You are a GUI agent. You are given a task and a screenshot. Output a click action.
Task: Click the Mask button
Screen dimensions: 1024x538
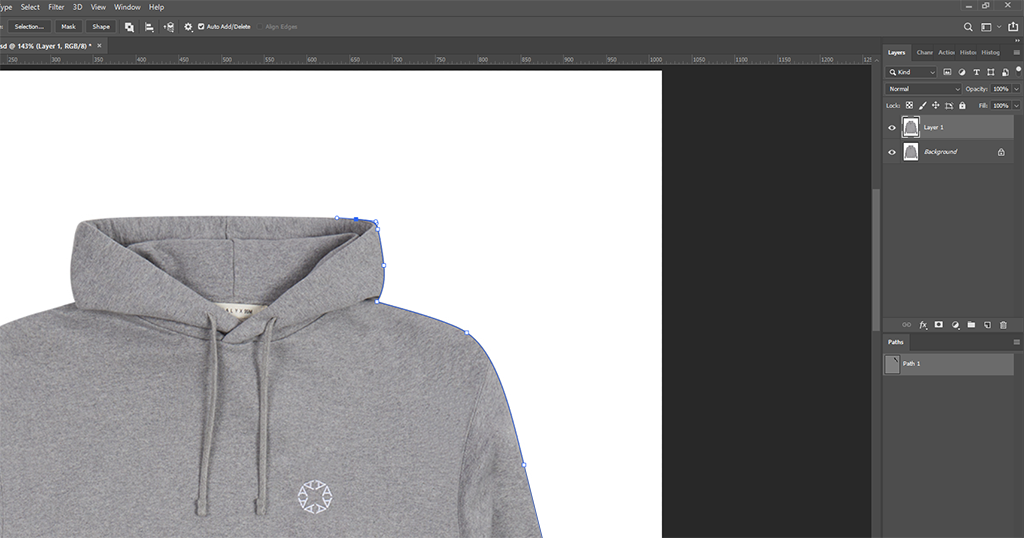click(x=68, y=27)
